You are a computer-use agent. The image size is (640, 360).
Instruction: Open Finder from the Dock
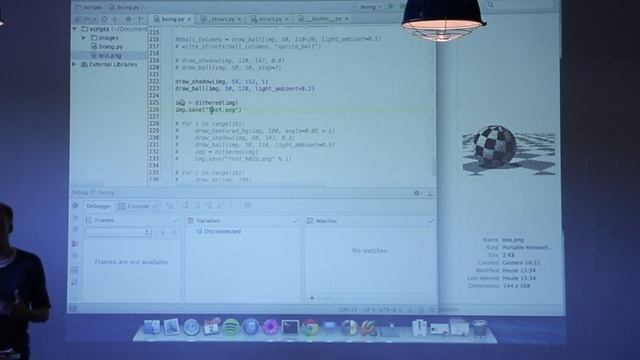click(x=152, y=327)
